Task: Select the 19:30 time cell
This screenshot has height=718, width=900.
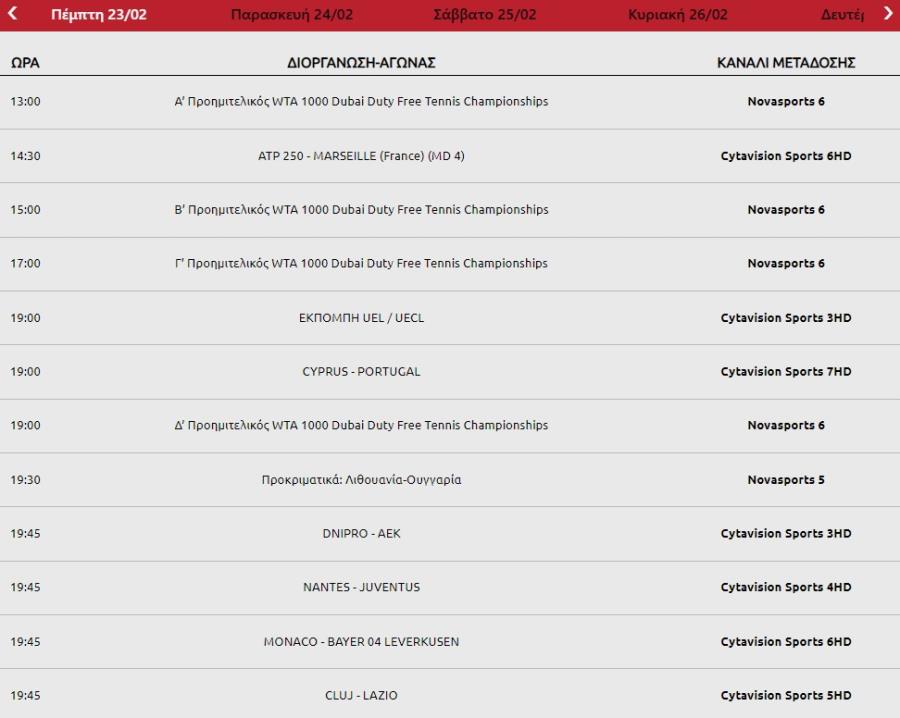Action: coord(25,480)
